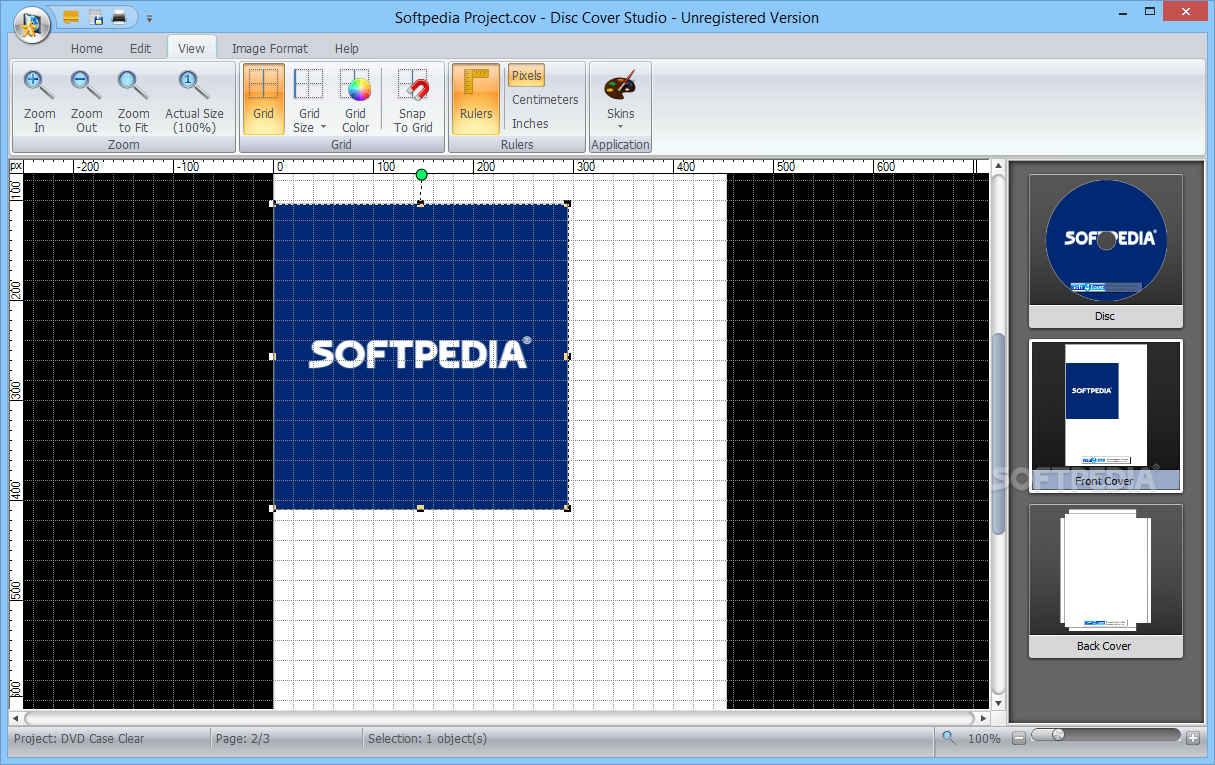This screenshot has width=1215, height=765.
Task: Click the status bar zoom minus button
Action: coord(1018,739)
